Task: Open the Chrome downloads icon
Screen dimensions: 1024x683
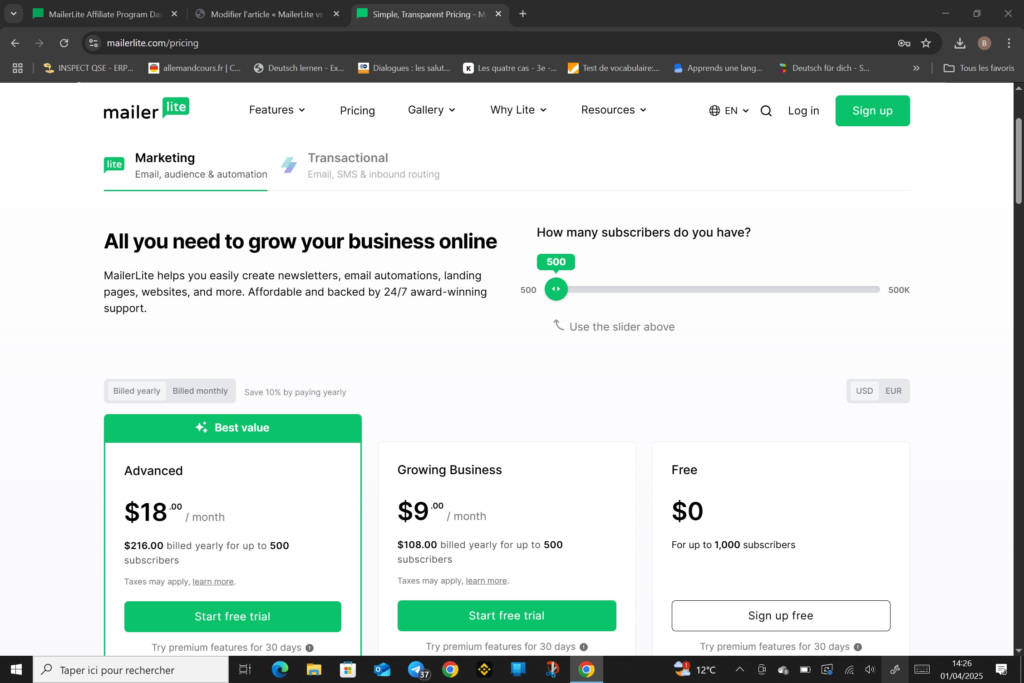Action: [x=959, y=43]
